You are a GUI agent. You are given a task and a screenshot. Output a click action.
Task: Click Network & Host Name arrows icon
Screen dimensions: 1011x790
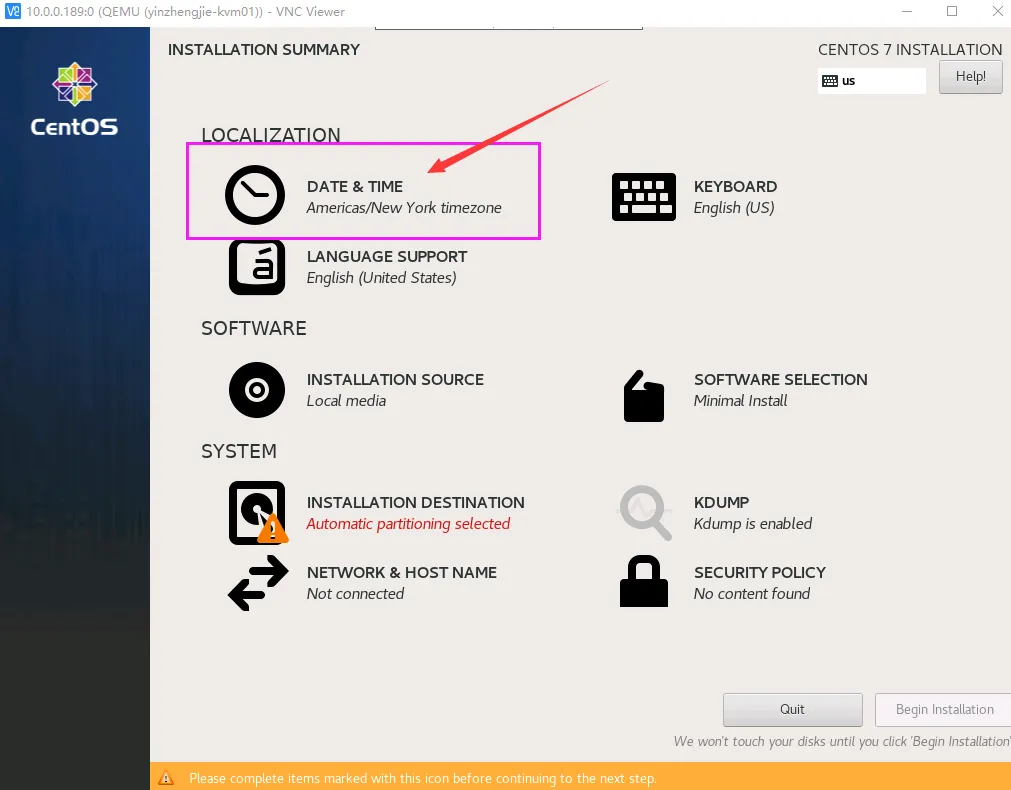258,583
